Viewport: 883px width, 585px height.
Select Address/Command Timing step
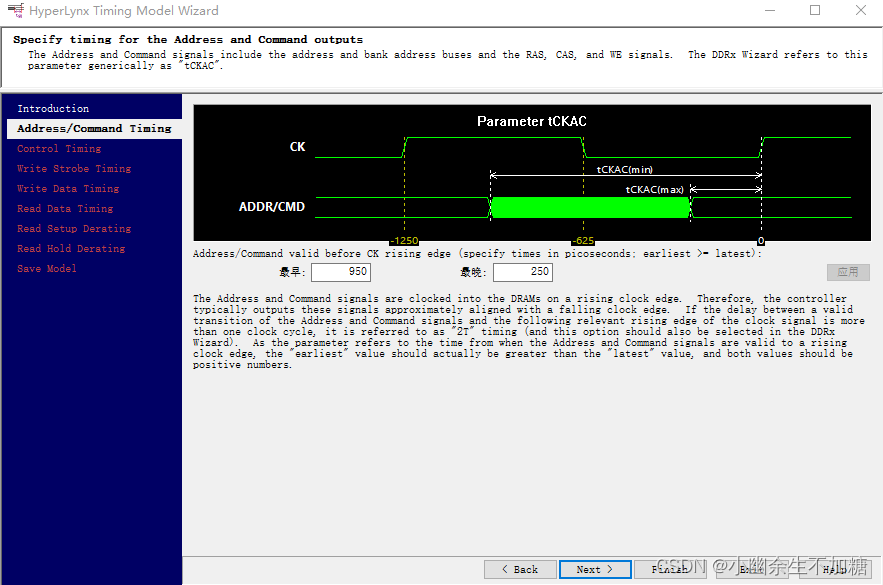click(x=94, y=128)
